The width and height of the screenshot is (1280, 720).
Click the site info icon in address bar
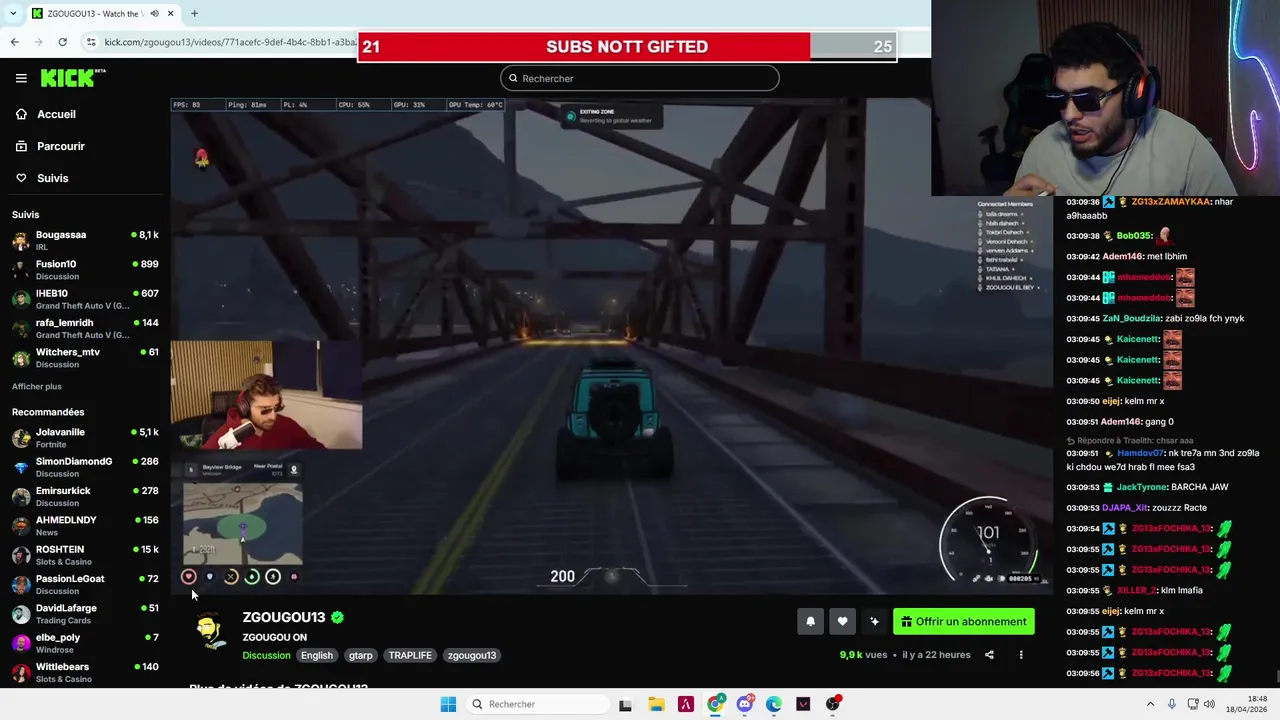91,42
